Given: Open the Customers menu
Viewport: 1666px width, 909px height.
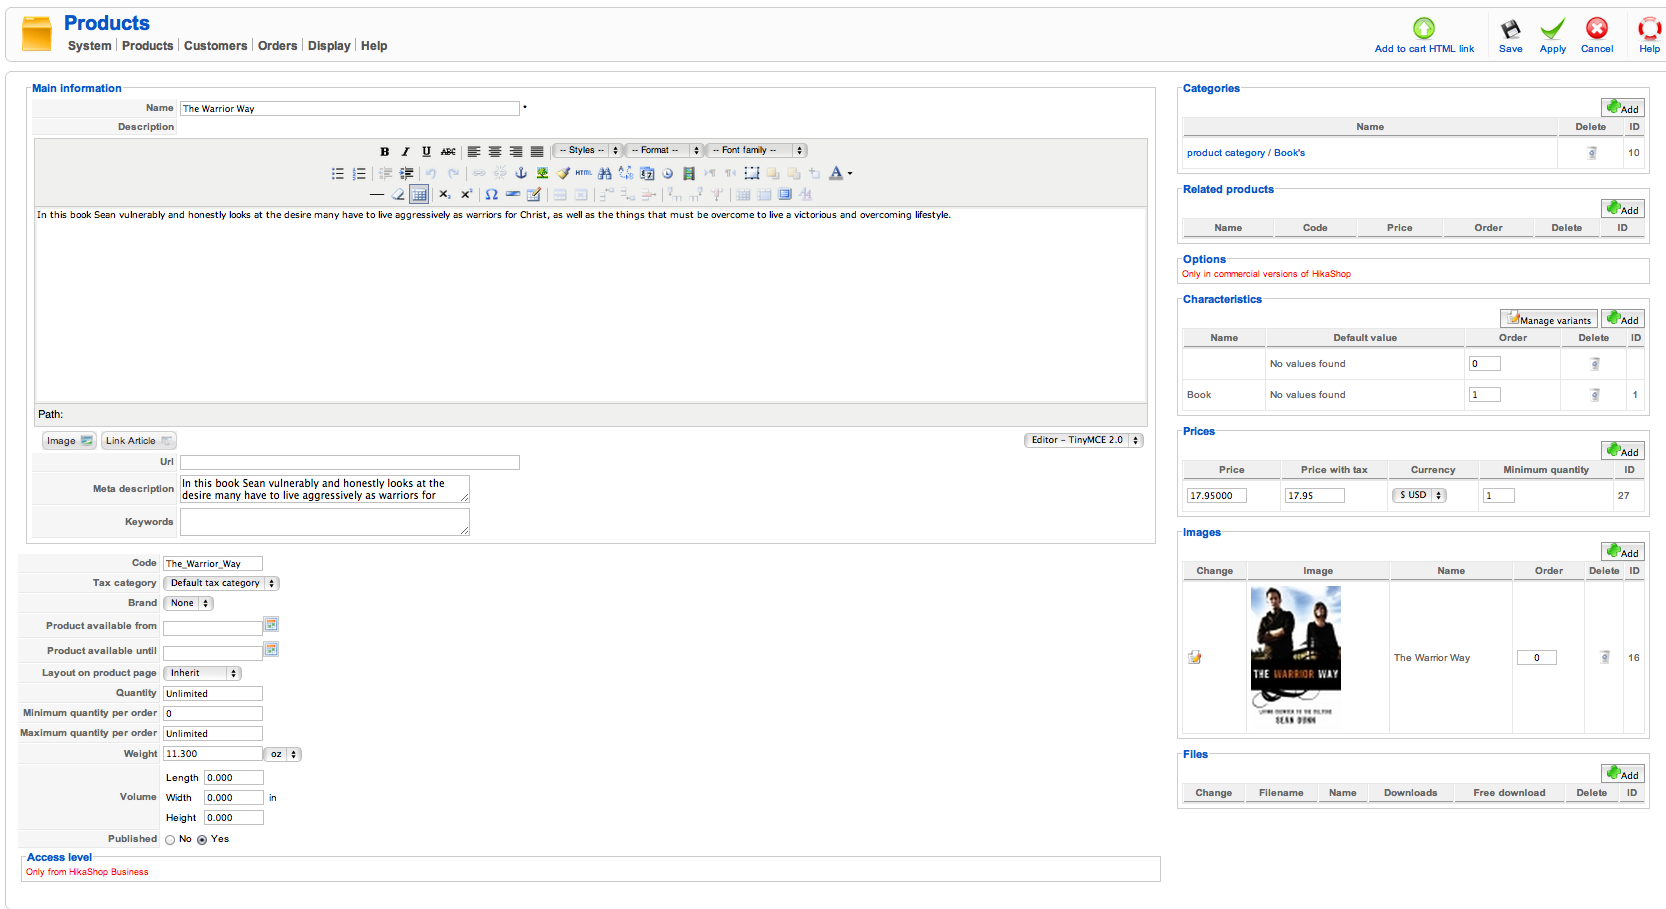Looking at the screenshot, I should (215, 46).
